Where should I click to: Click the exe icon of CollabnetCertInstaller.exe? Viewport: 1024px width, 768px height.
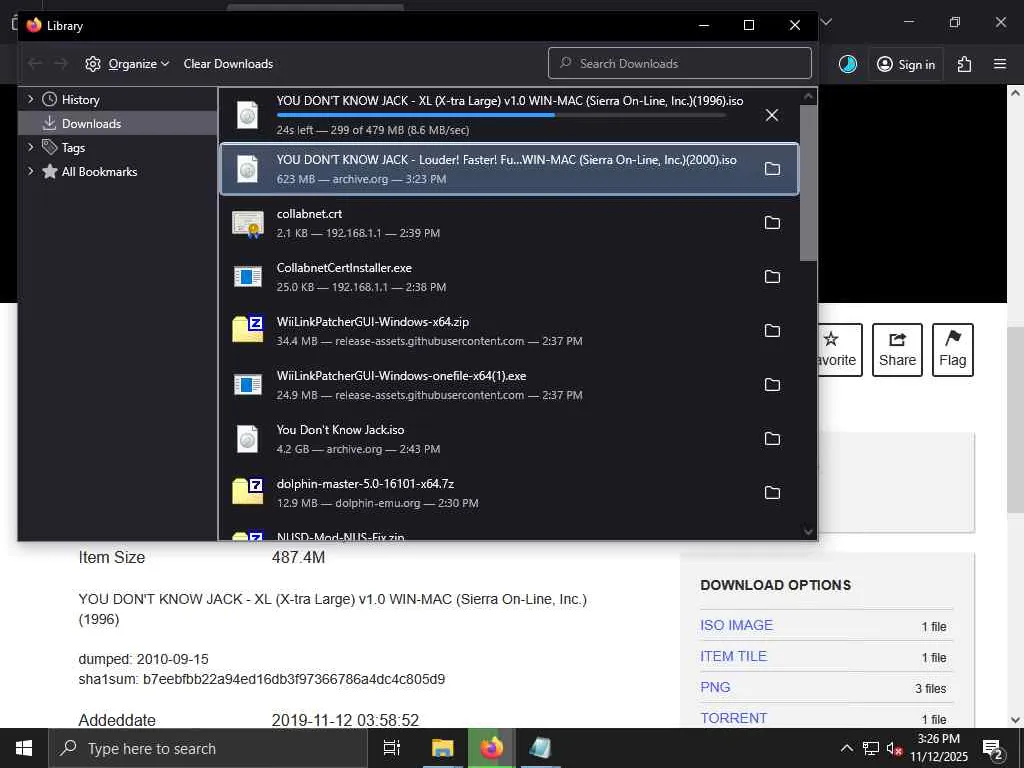(x=248, y=277)
